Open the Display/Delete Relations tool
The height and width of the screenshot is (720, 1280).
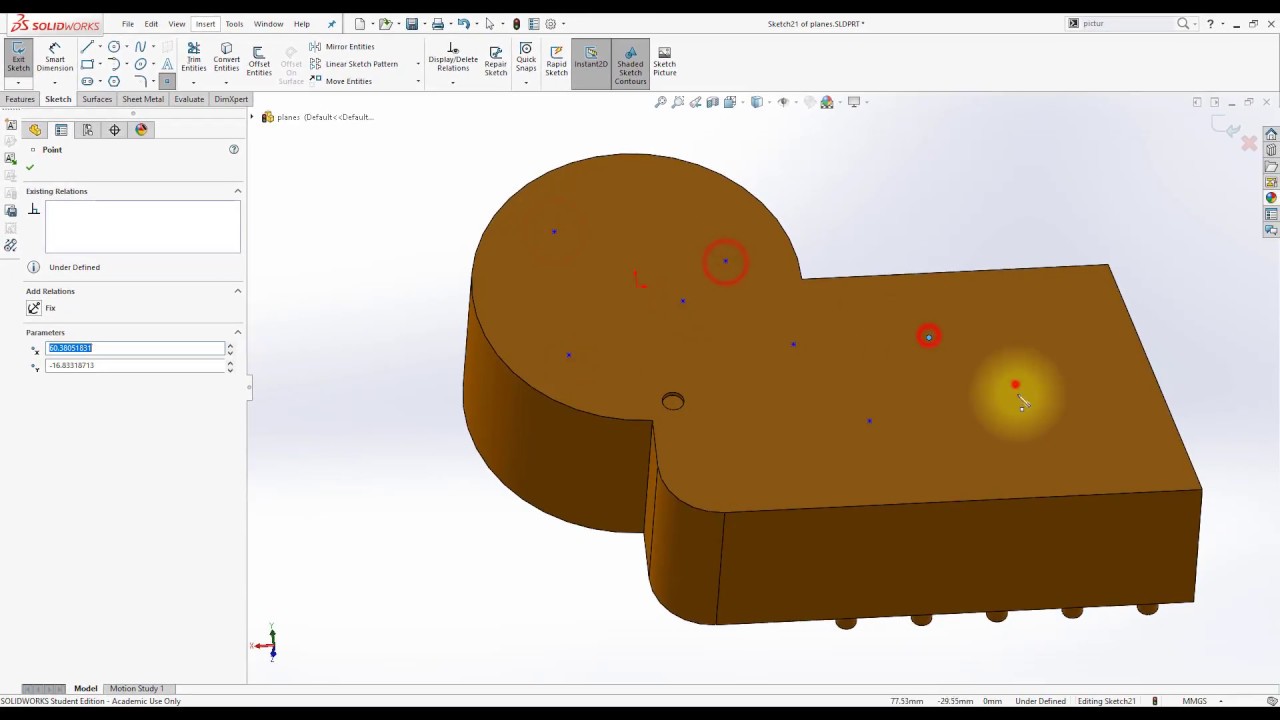click(453, 58)
